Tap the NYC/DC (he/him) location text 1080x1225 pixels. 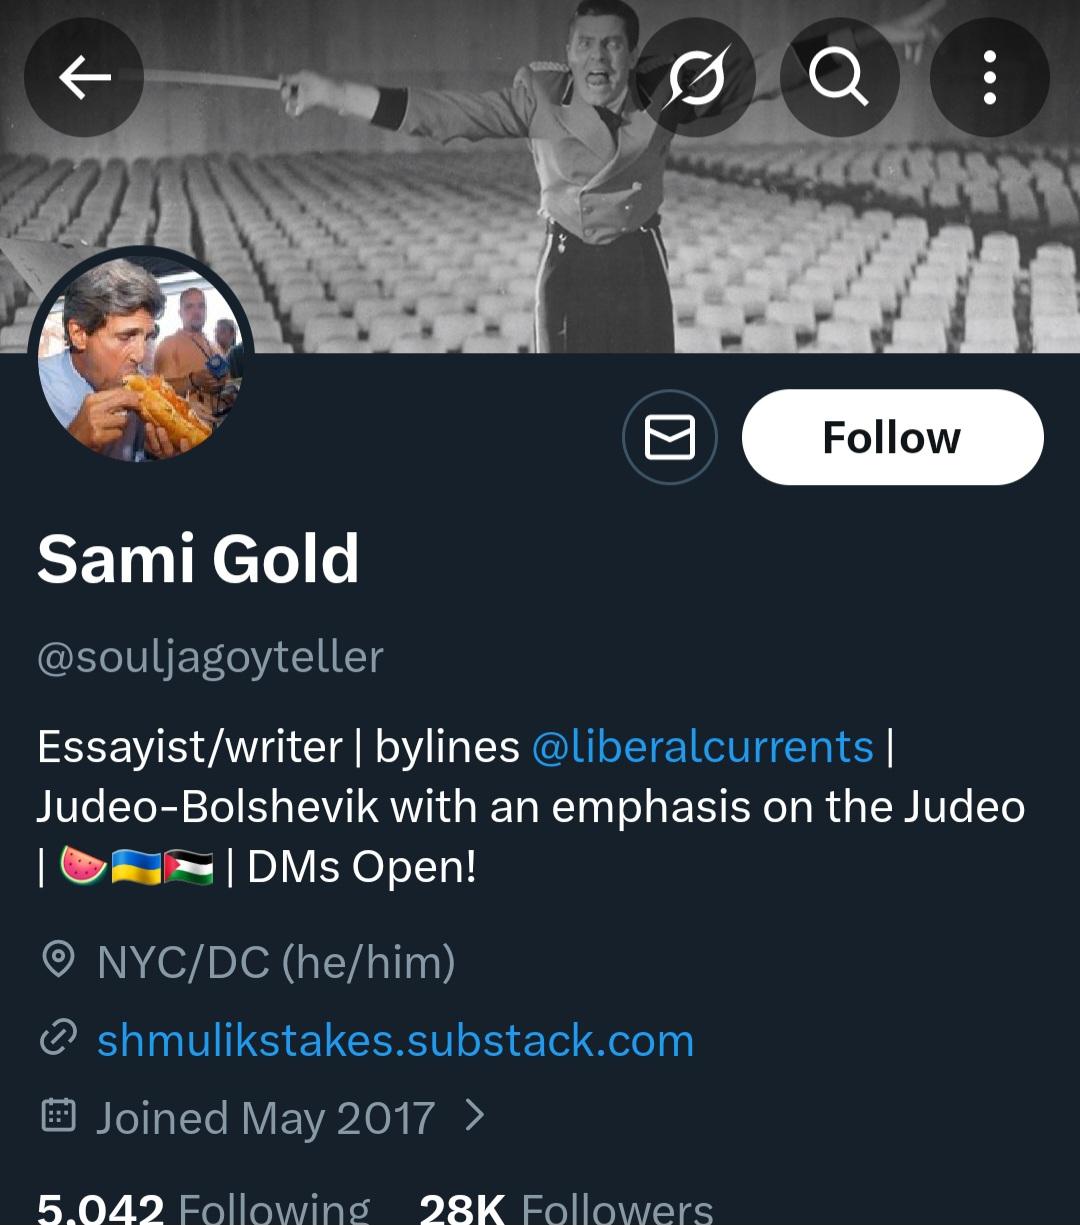(x=276, y=962)
